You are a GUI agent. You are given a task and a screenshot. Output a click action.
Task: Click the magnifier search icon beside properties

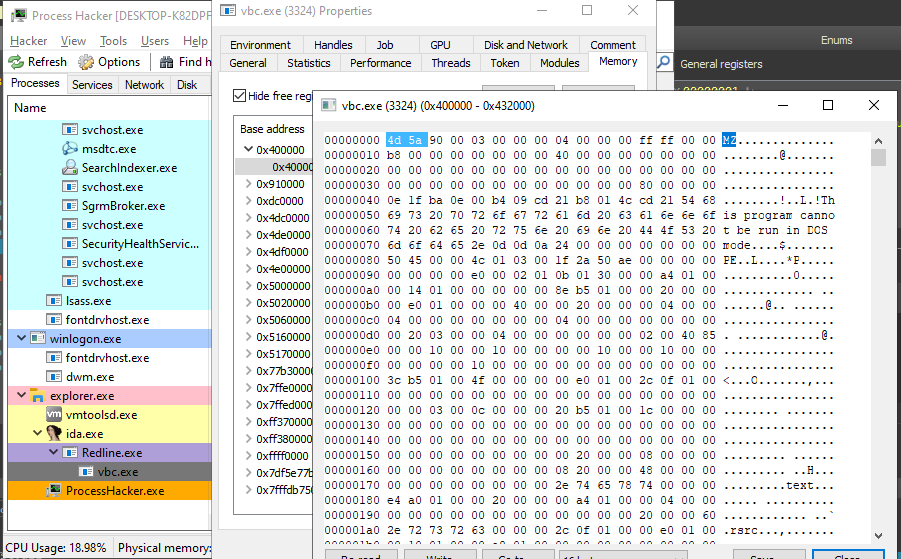pos(664,61)
